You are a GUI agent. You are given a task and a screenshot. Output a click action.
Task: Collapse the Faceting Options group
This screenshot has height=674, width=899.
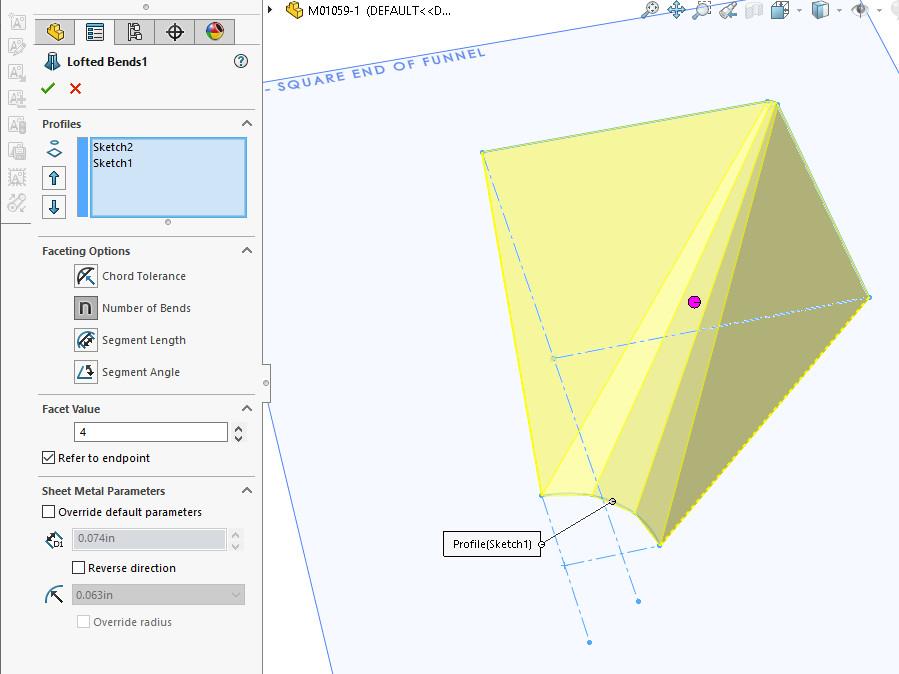pyautogui.click(x=246, y=250)
